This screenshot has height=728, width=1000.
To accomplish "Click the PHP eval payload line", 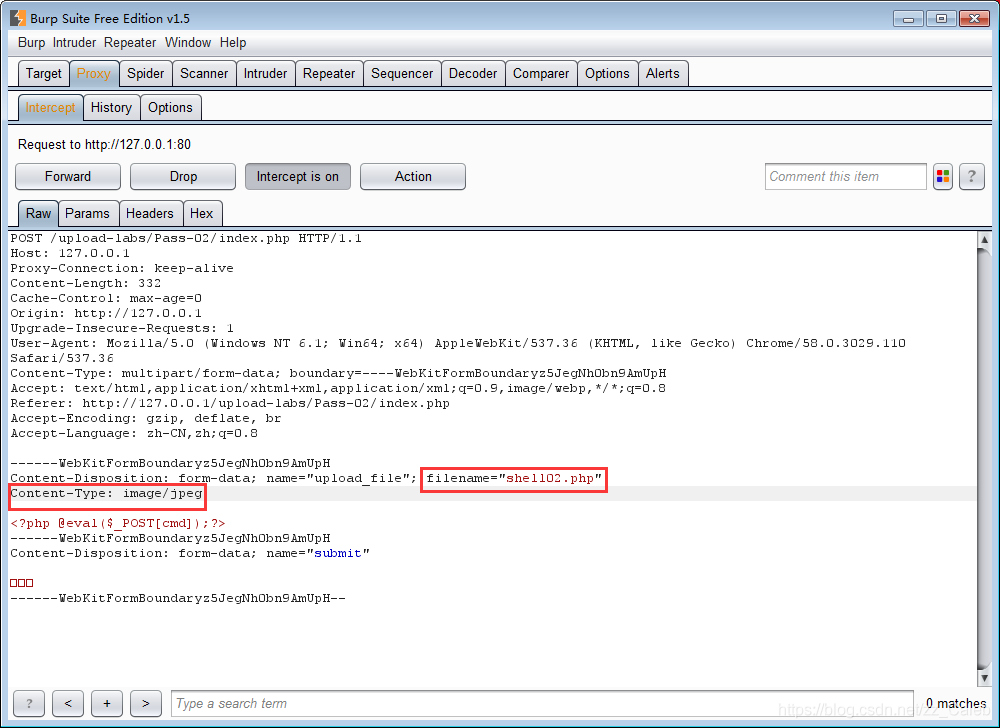I will [x=118, y=523].
